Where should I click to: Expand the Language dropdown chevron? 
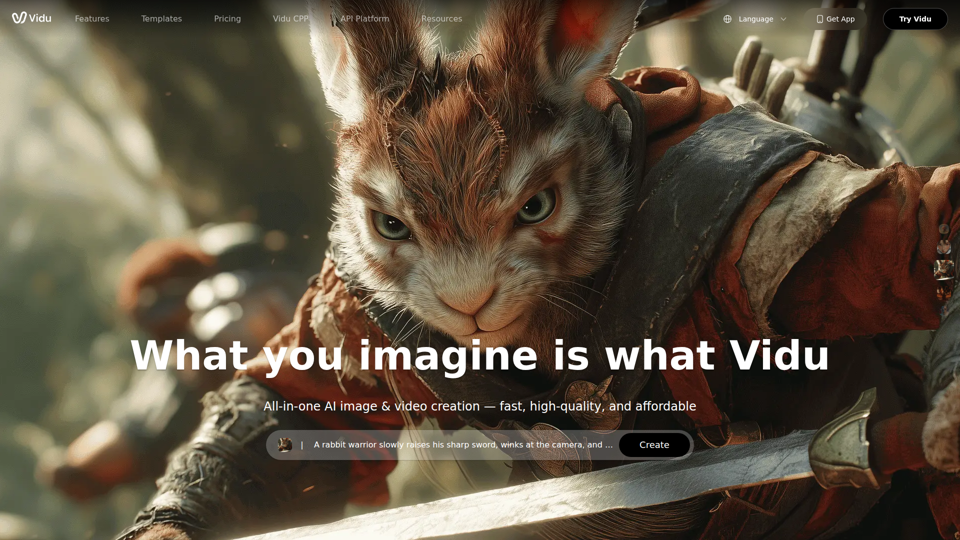783,19
